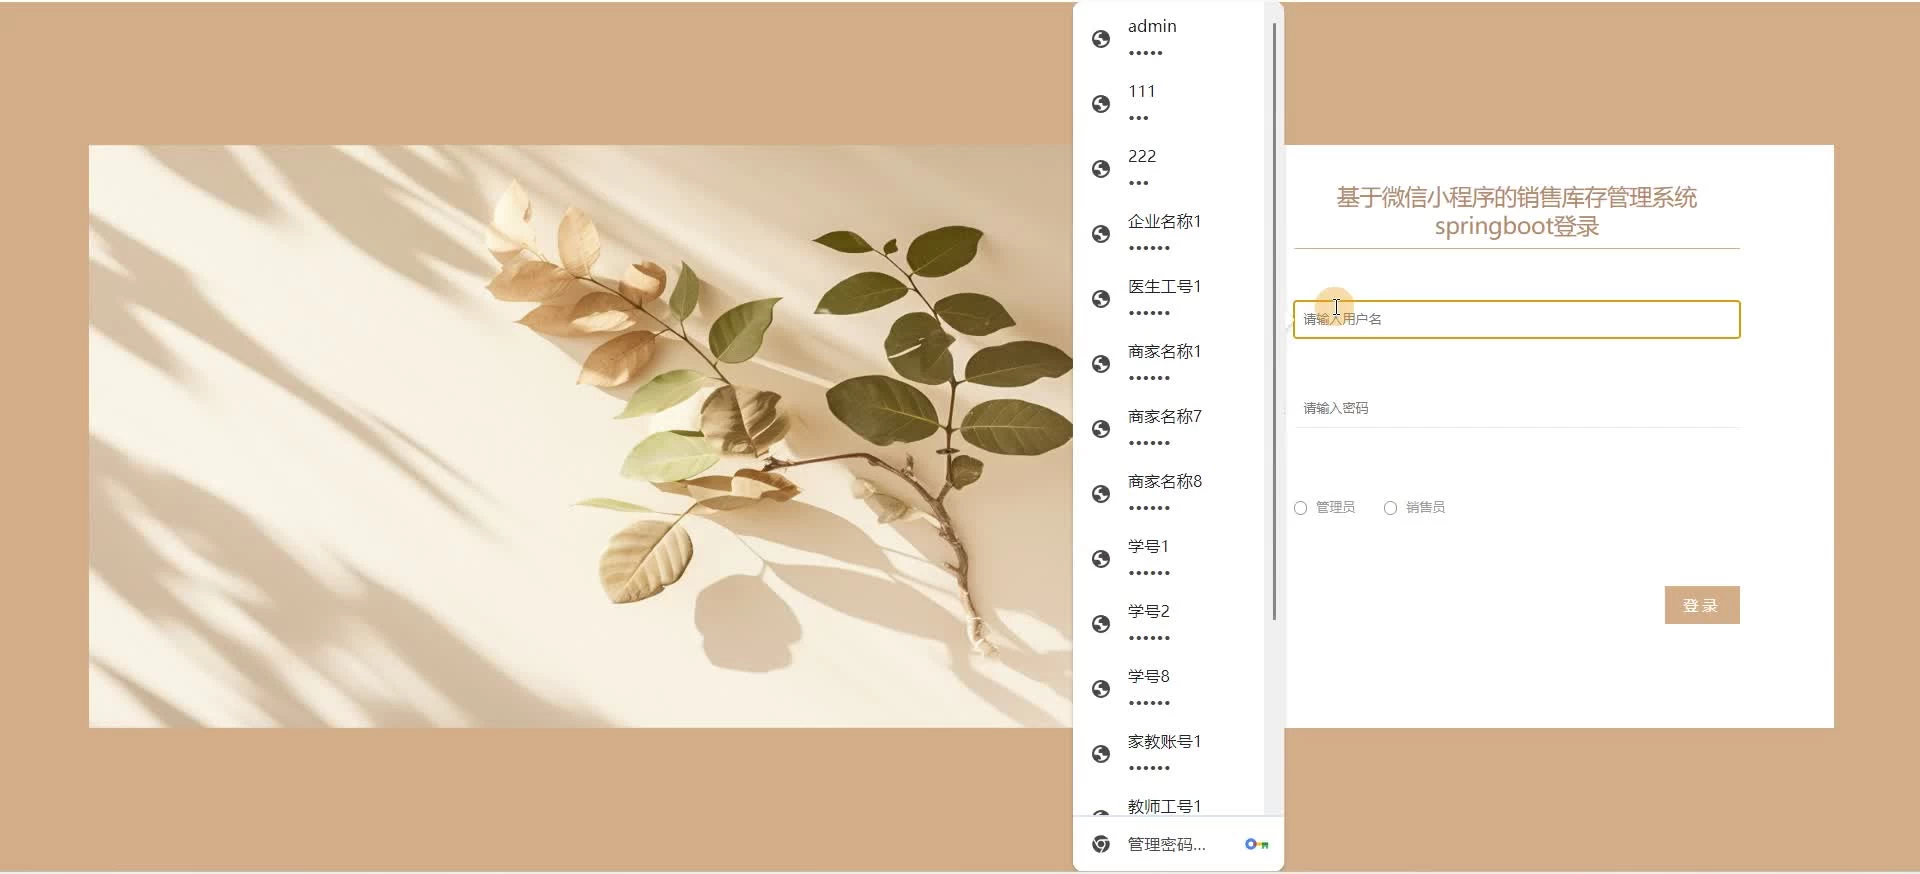Select the 销售员 radio button
1920x874 pixels.
coord(1390,508)
